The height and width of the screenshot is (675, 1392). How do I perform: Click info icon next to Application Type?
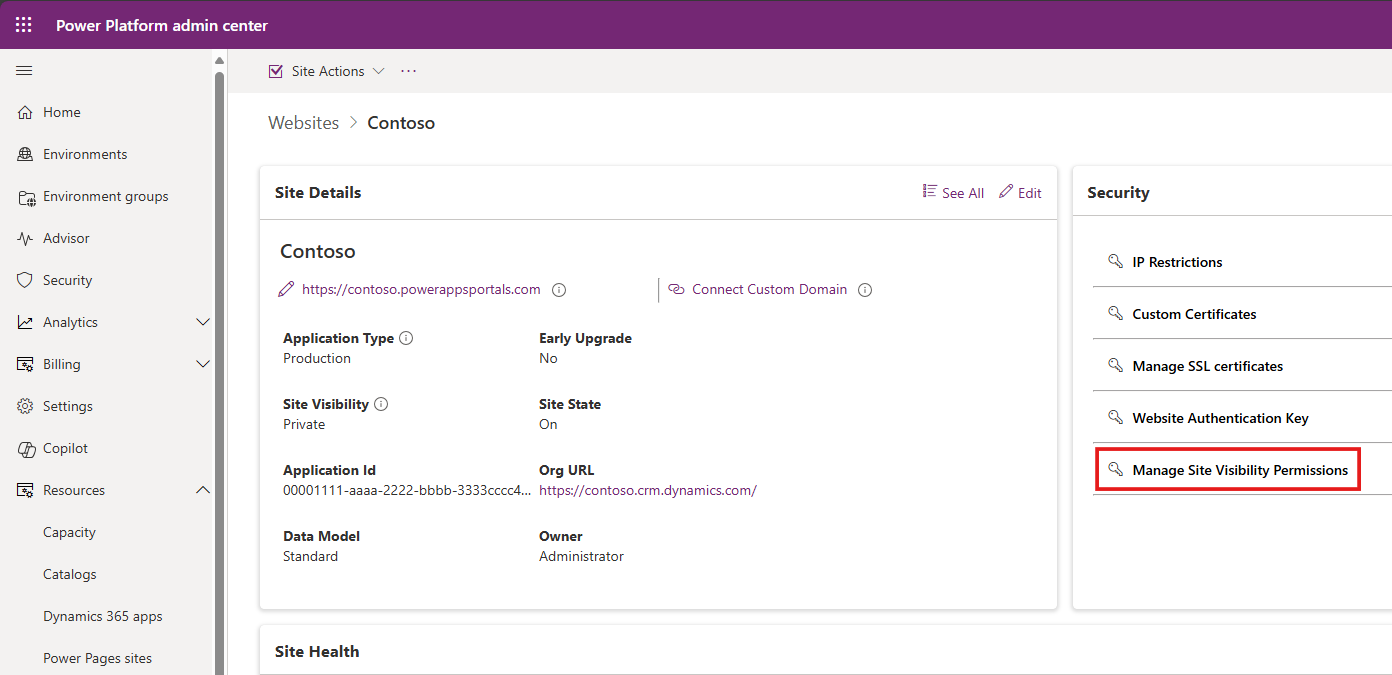coord(406,338)
